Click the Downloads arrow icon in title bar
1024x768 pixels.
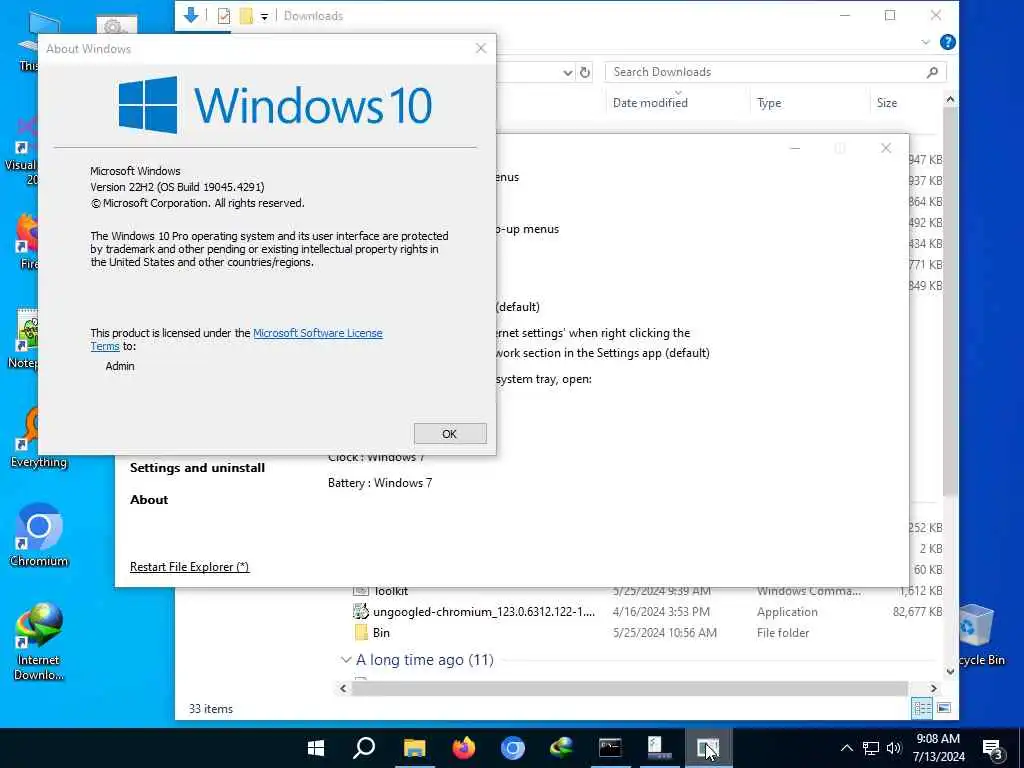191,15
